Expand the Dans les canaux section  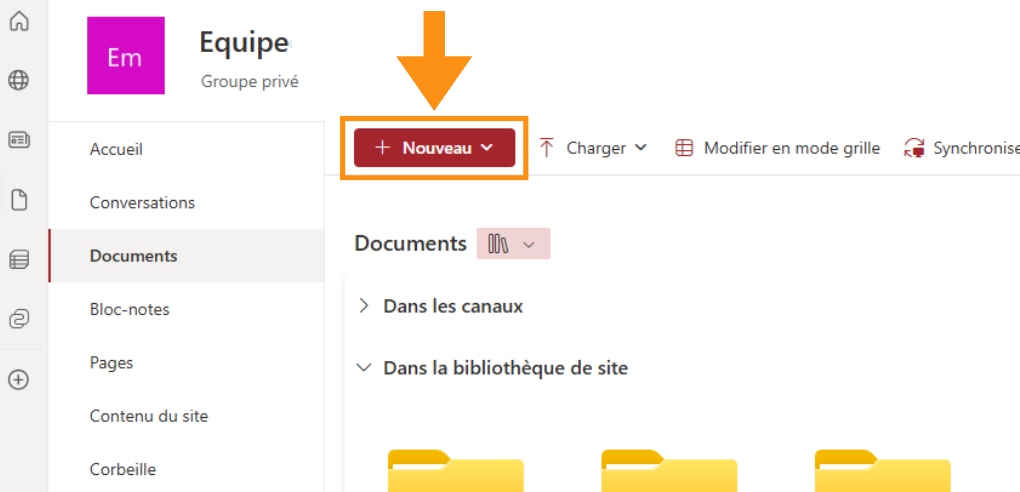pyautogui.click(x=364, y=306)
